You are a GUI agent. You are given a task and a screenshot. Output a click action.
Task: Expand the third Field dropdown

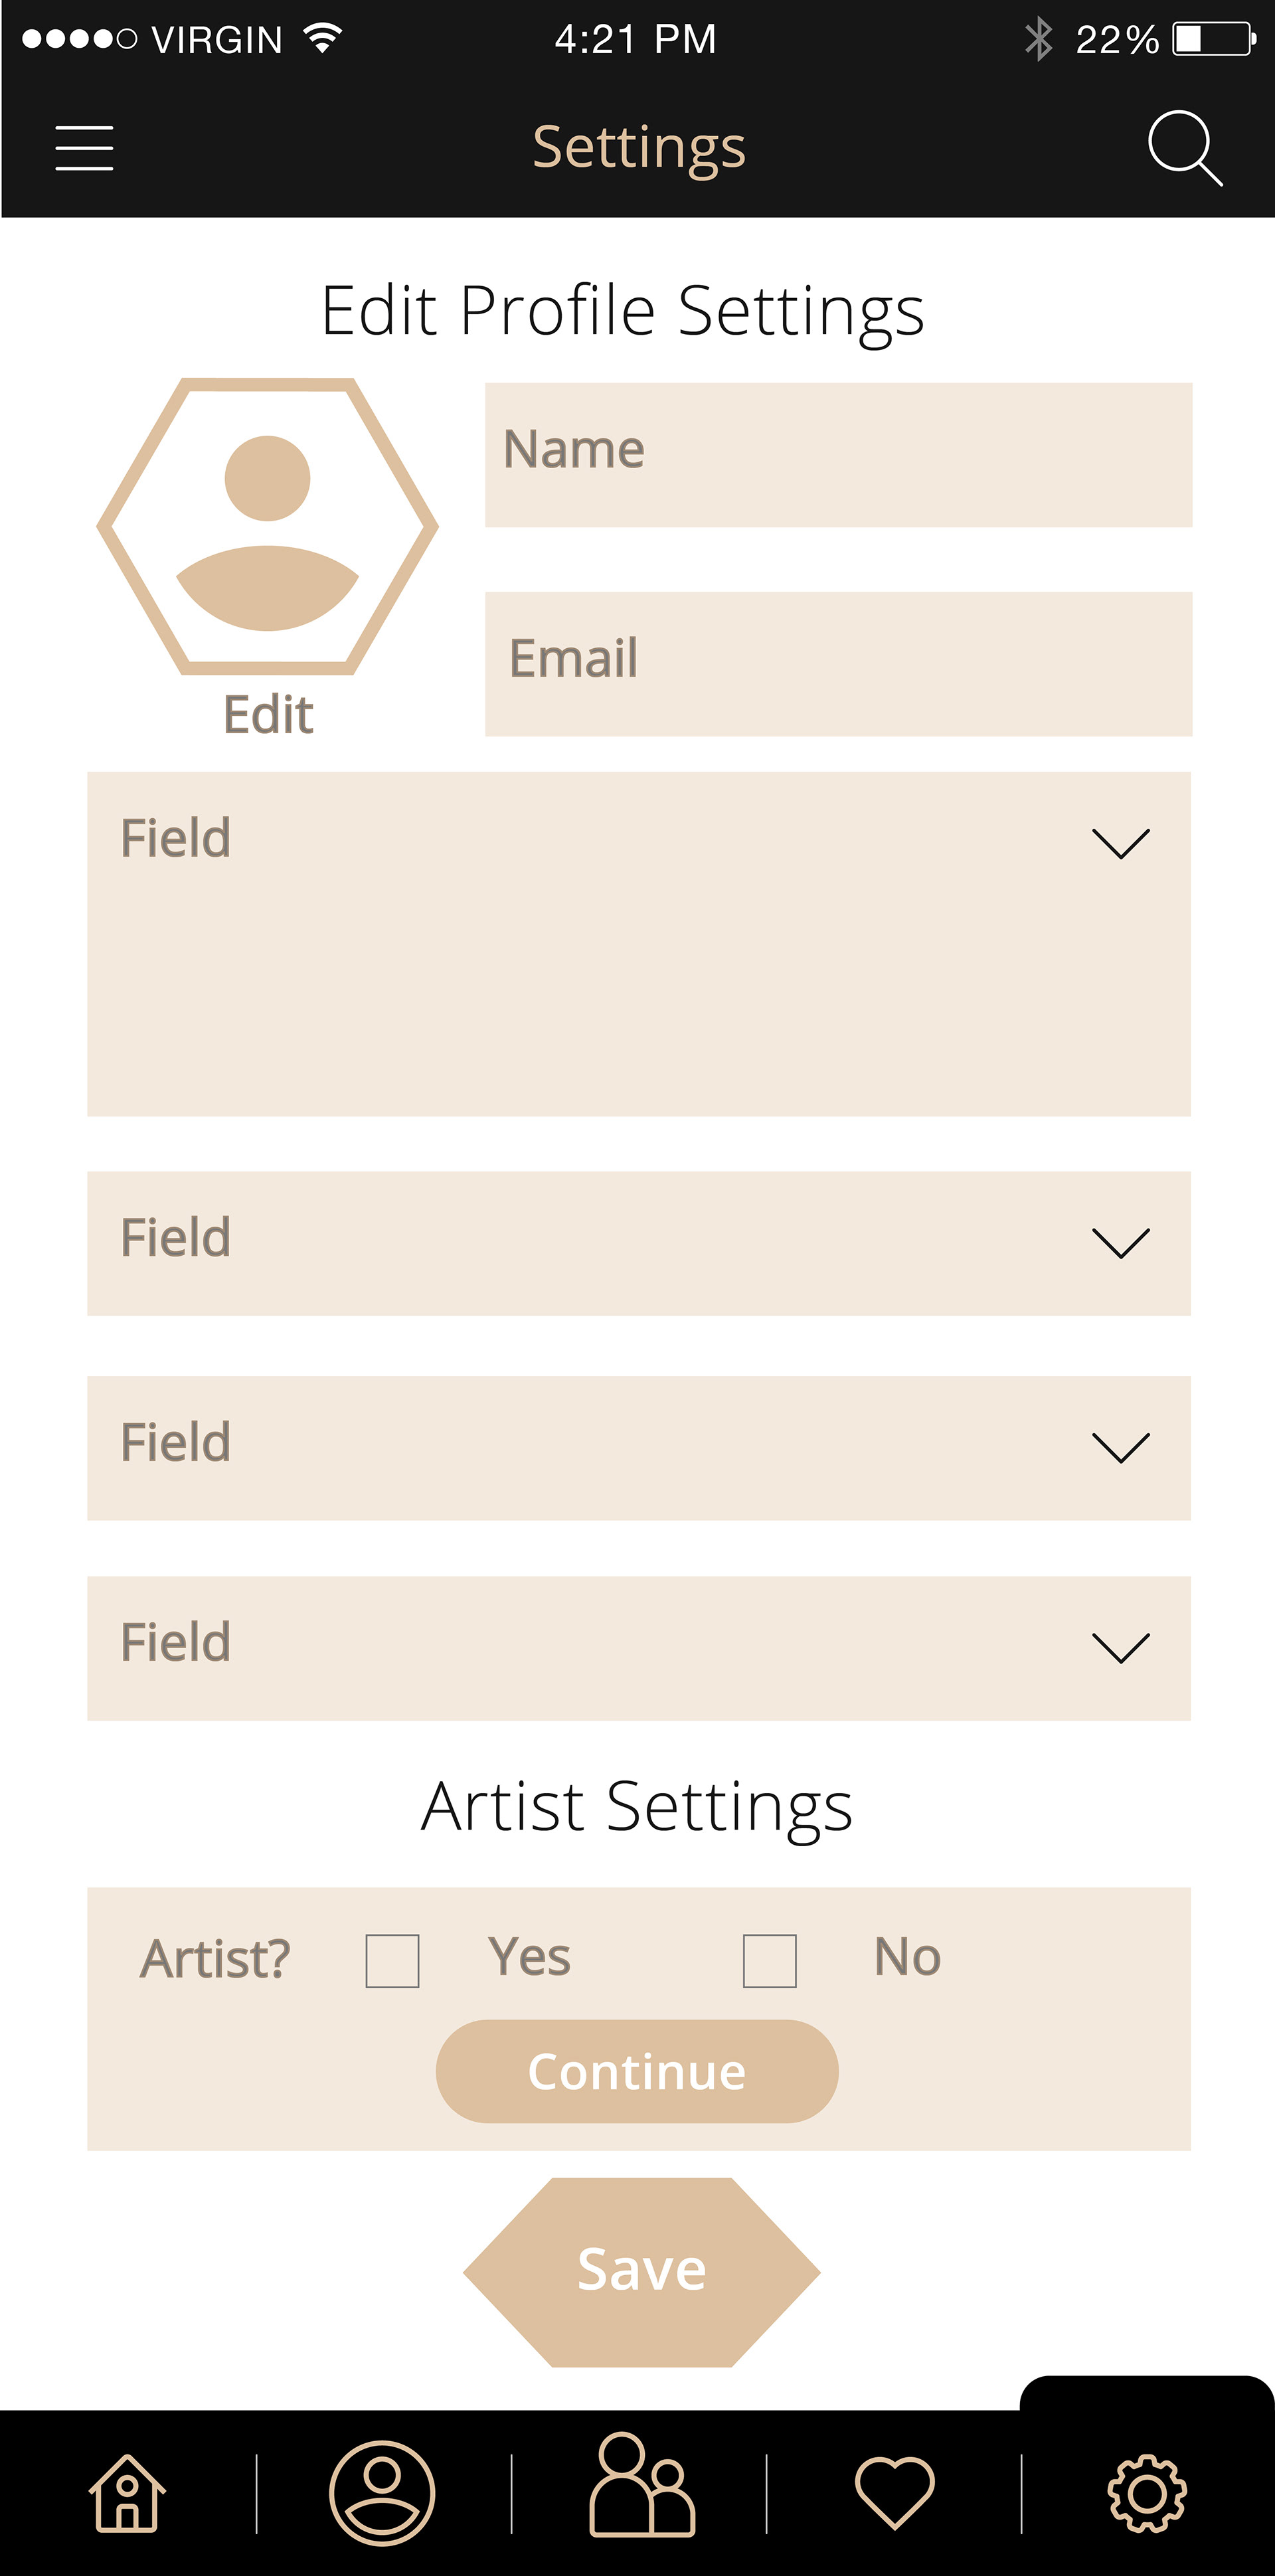click(1120, 1447)
